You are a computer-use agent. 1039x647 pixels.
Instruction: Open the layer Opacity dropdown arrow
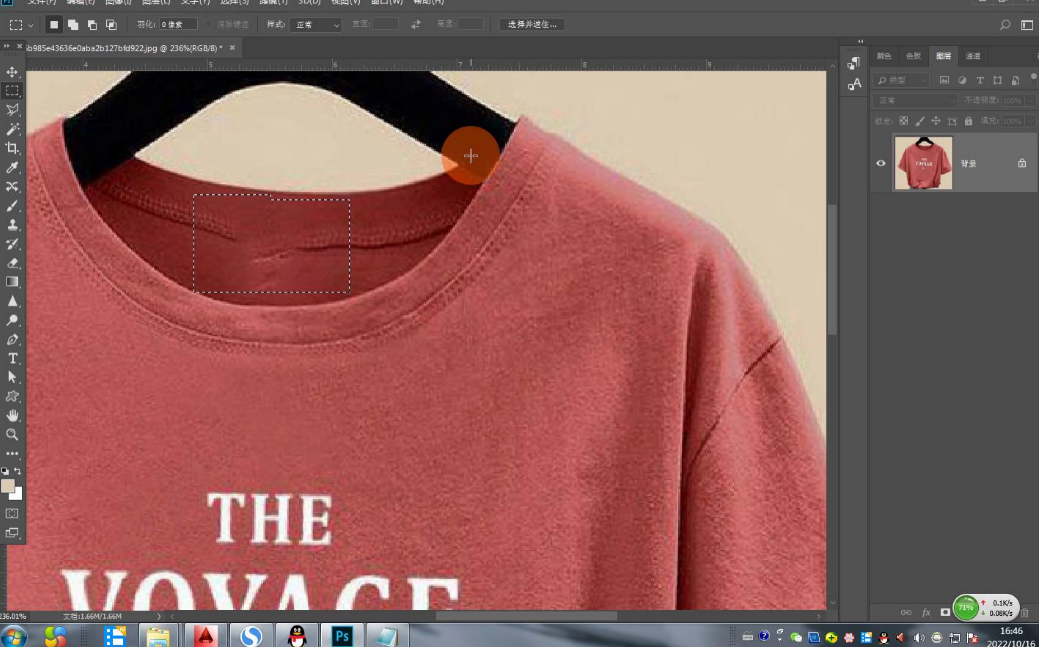(1029, 101)
